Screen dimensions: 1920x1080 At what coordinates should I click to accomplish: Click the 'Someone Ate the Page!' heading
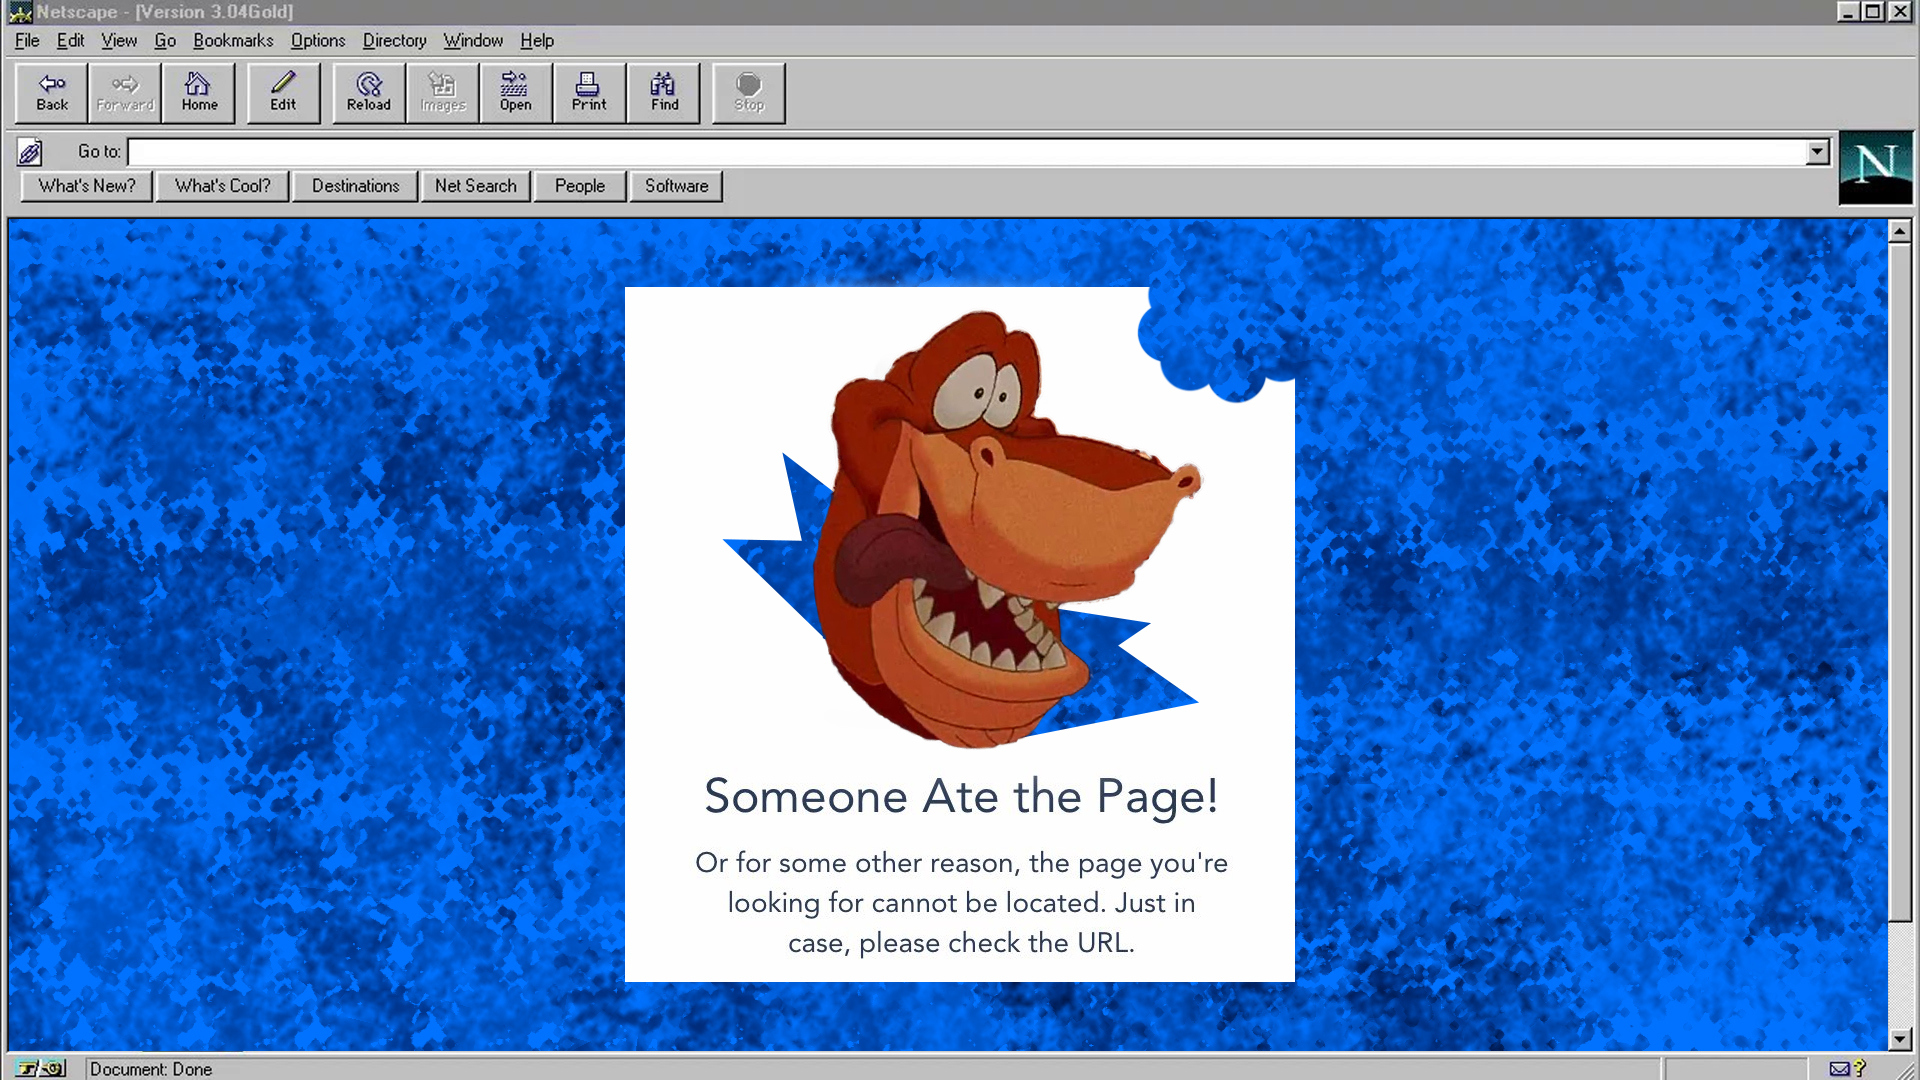coord(961,797)
